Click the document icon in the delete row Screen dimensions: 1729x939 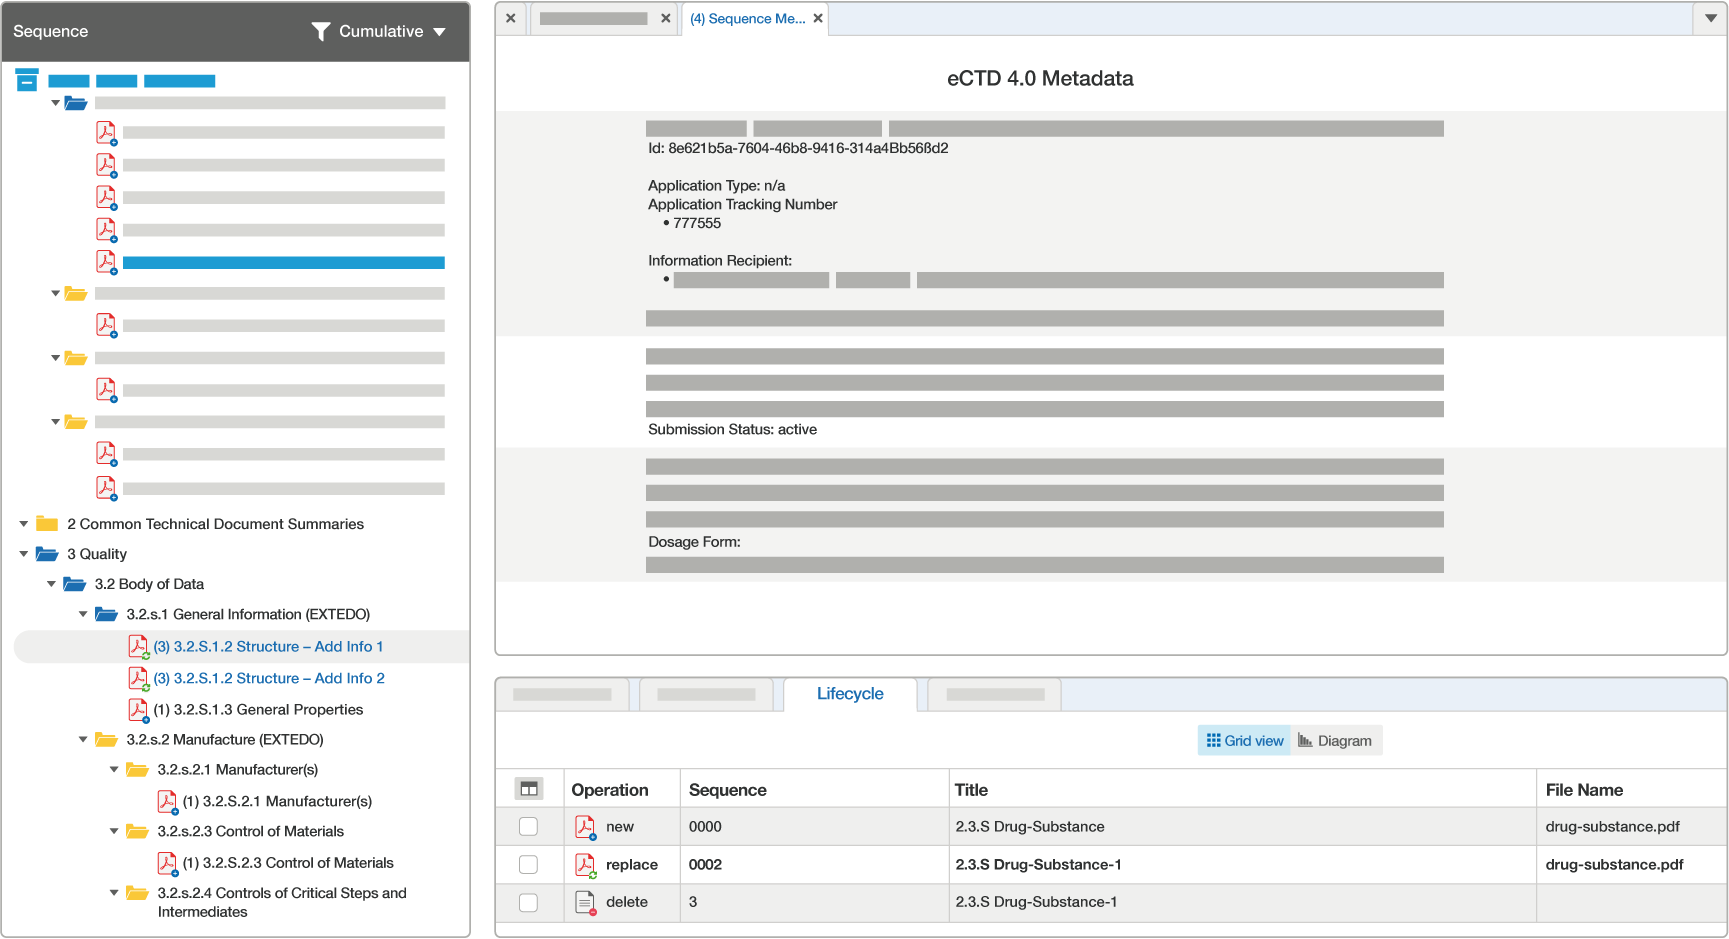click(x=585, y=903)
